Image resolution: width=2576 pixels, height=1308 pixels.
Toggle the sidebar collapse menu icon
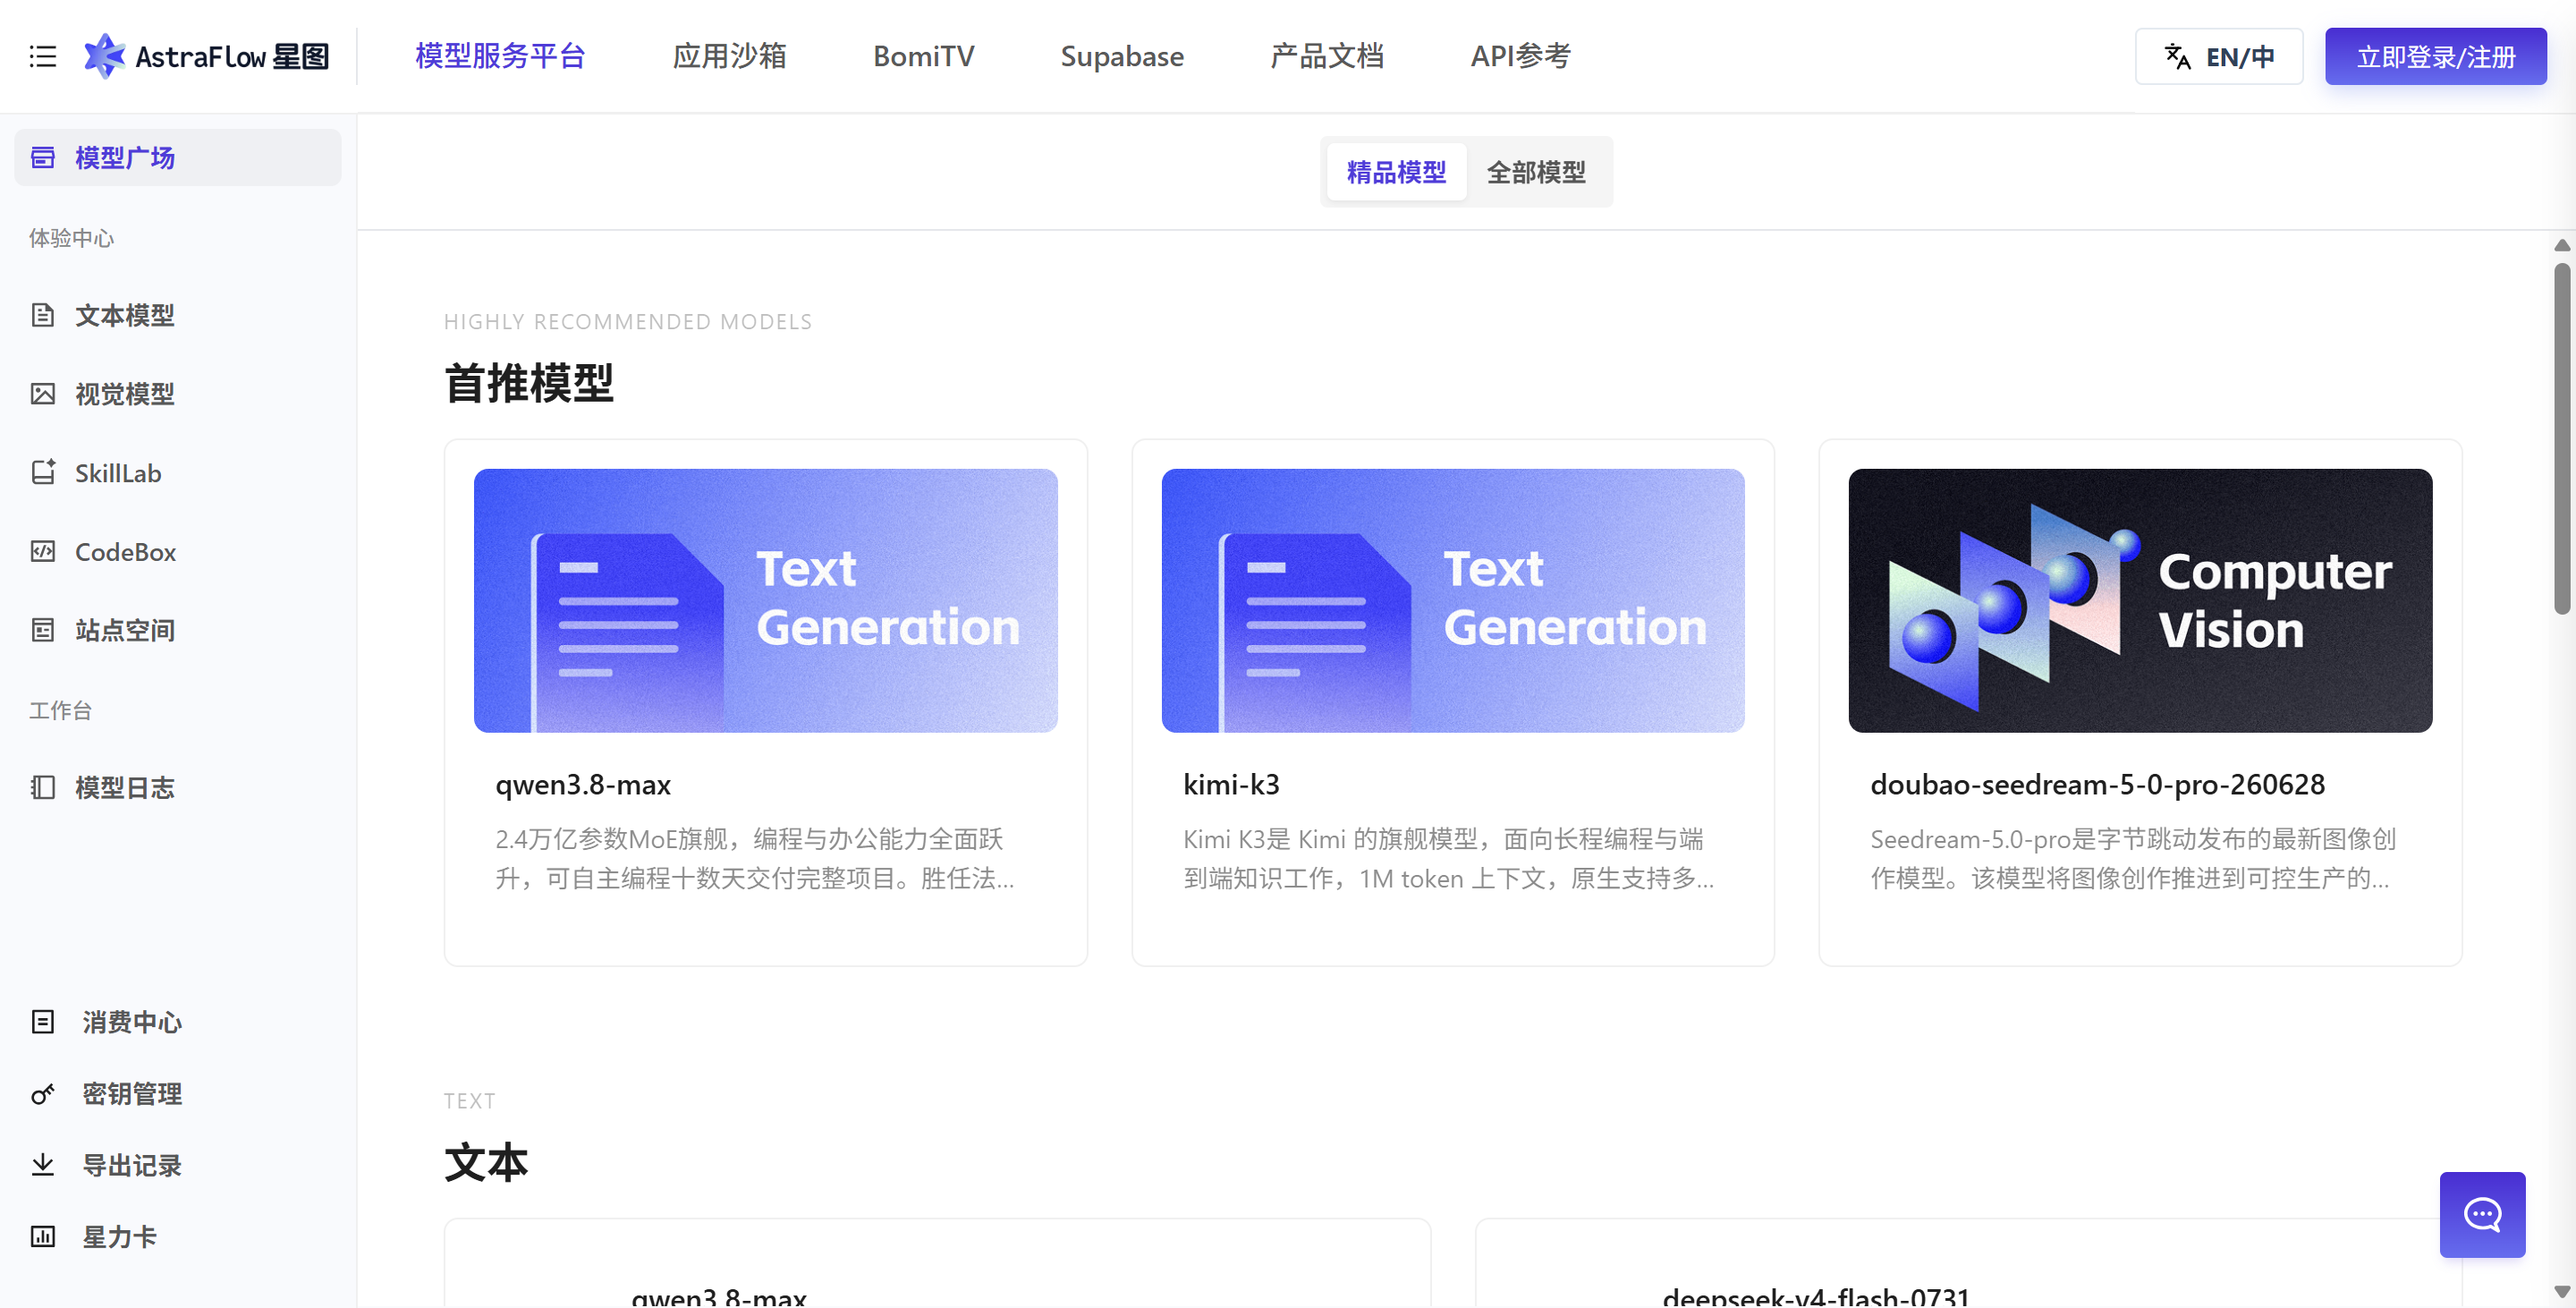click(42, 56)
